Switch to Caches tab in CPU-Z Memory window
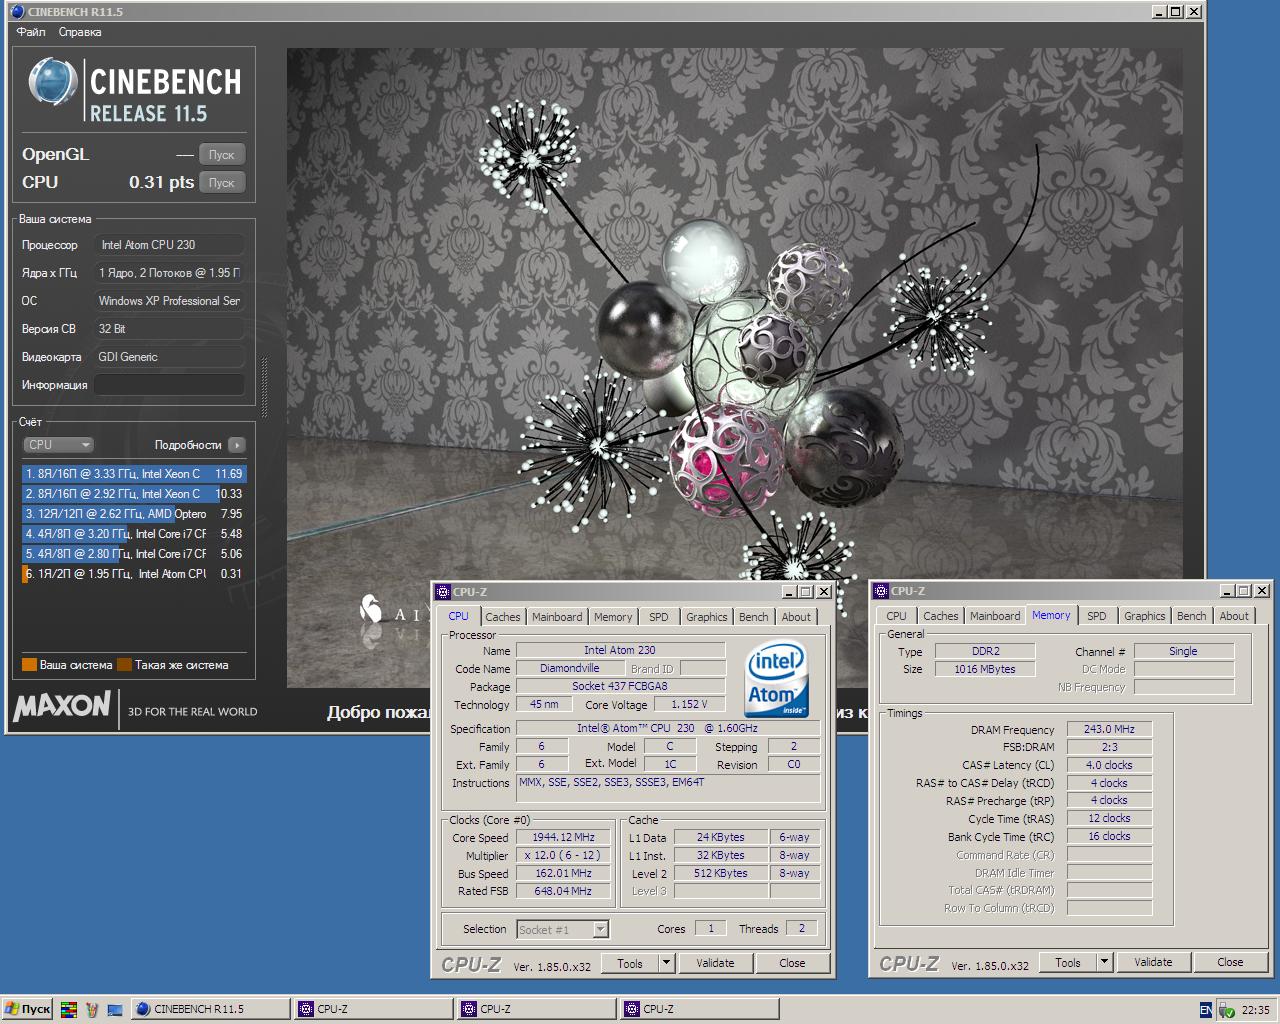This screenshot has width=1280, height=1024. tap(941, 616)
